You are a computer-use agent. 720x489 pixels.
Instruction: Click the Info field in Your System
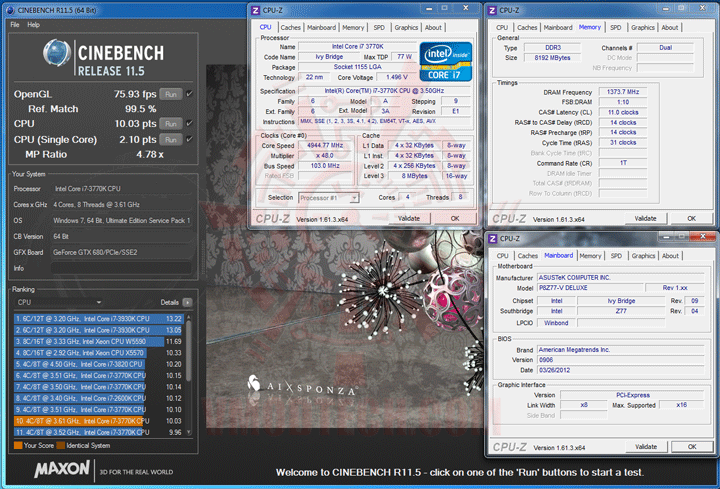pos(121,268)
